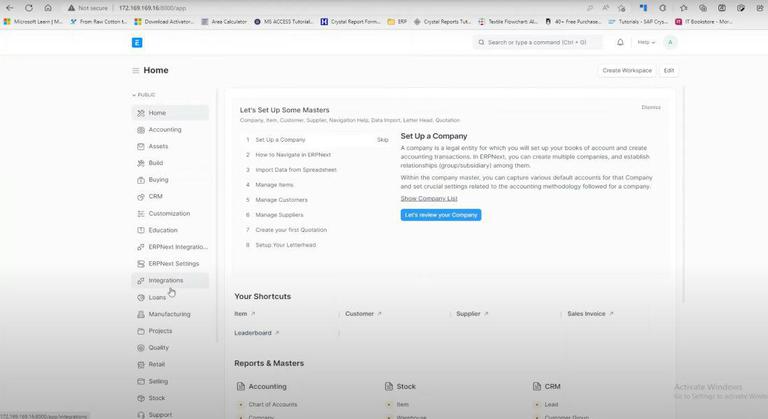Select step Manage Suppliers

(279, 215)
